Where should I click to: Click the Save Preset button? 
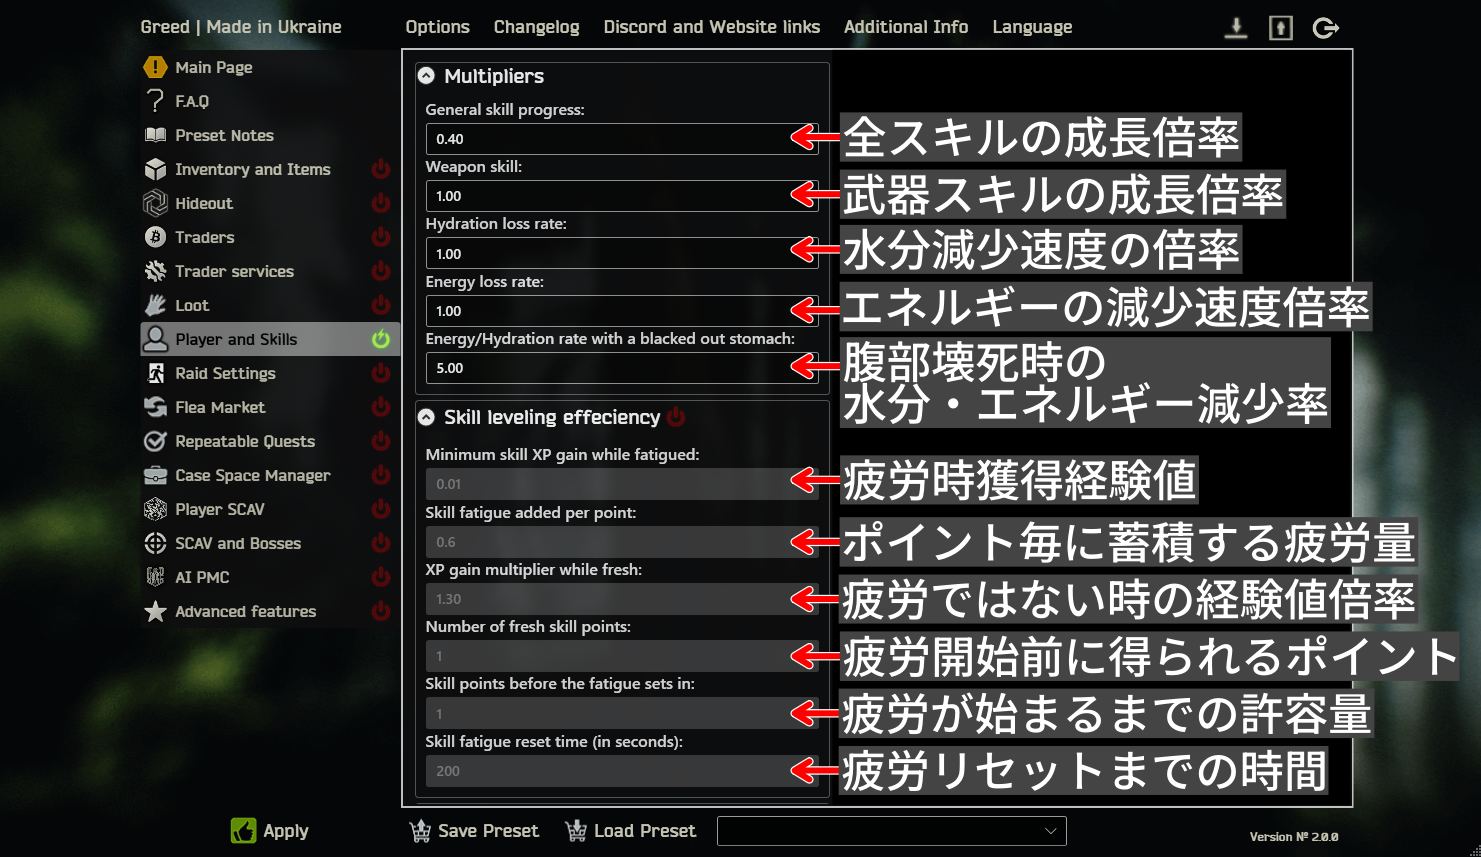point(474,831)
